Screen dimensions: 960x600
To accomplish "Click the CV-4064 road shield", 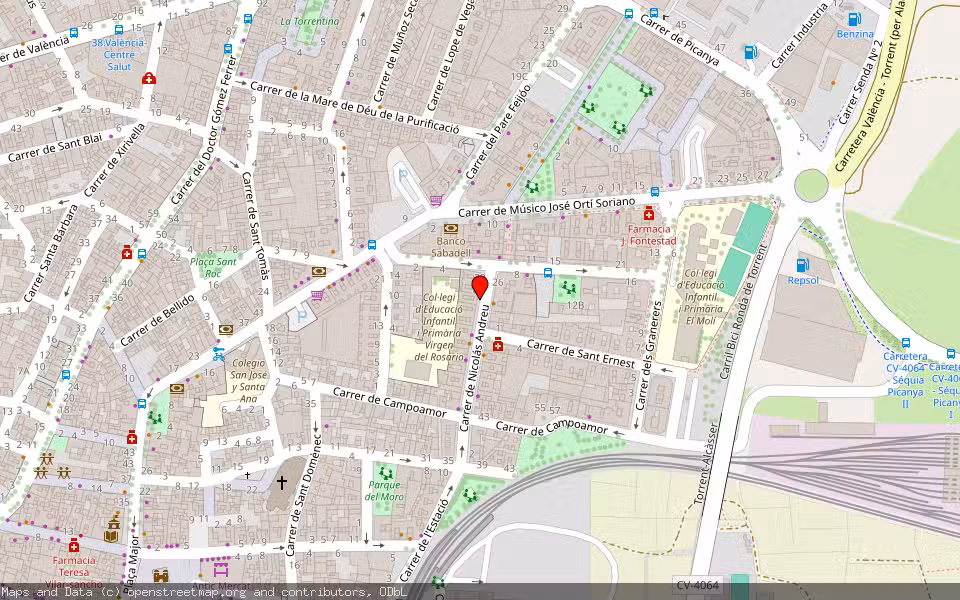I will (x=696, y=585).
